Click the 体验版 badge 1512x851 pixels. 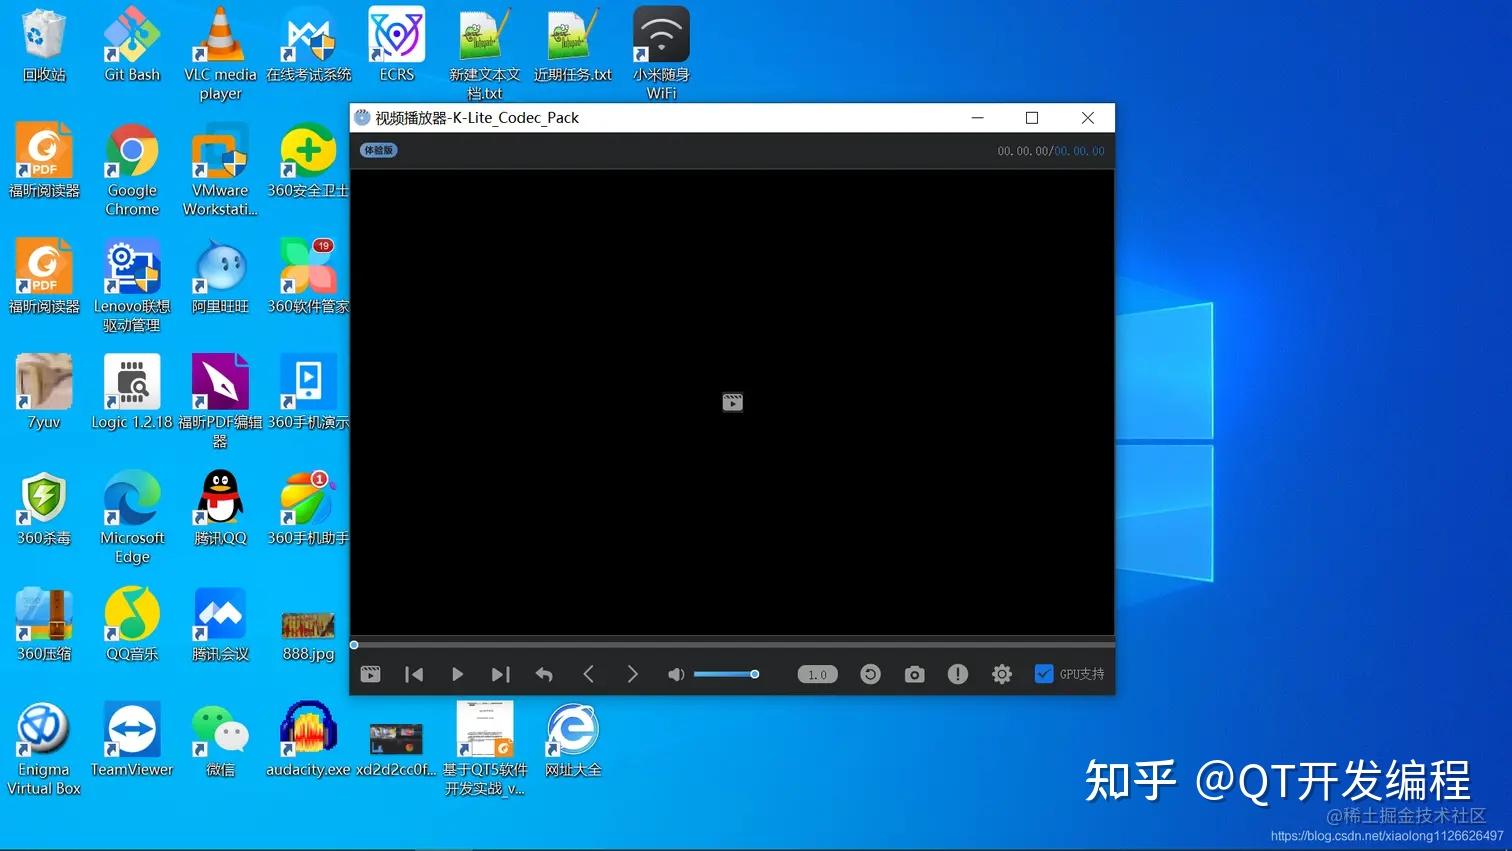(x=378, y=149)
